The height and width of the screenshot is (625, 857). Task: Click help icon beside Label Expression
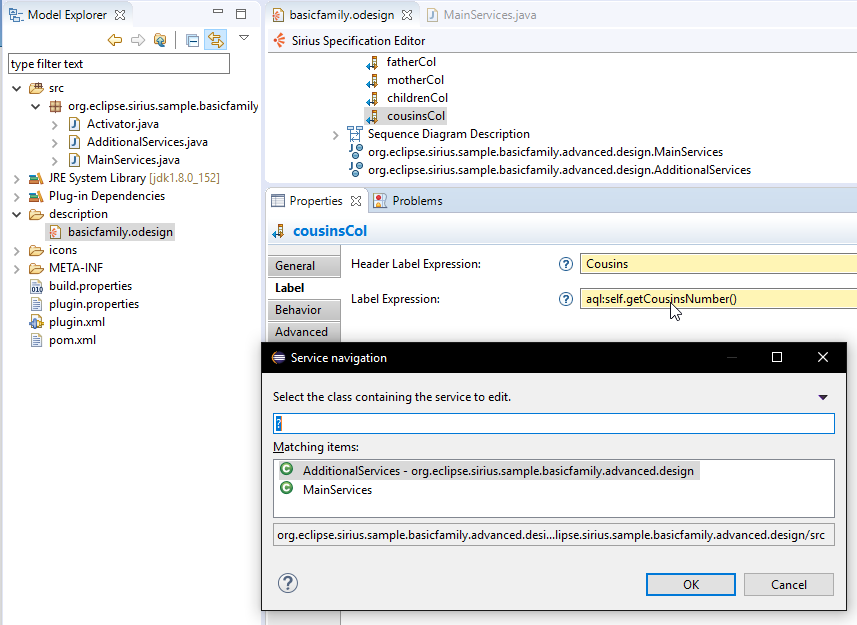pyautogui.click(x=566, y=299)
